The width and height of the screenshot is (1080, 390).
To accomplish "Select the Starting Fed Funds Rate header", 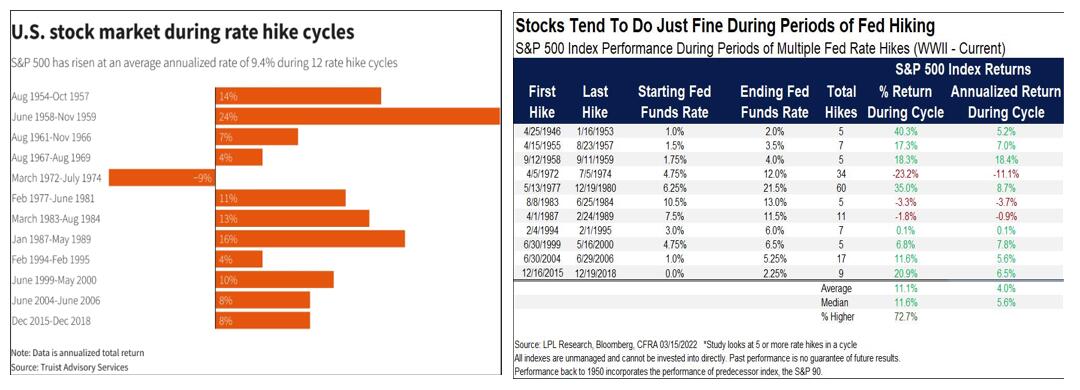I will [x=674, y=101].
